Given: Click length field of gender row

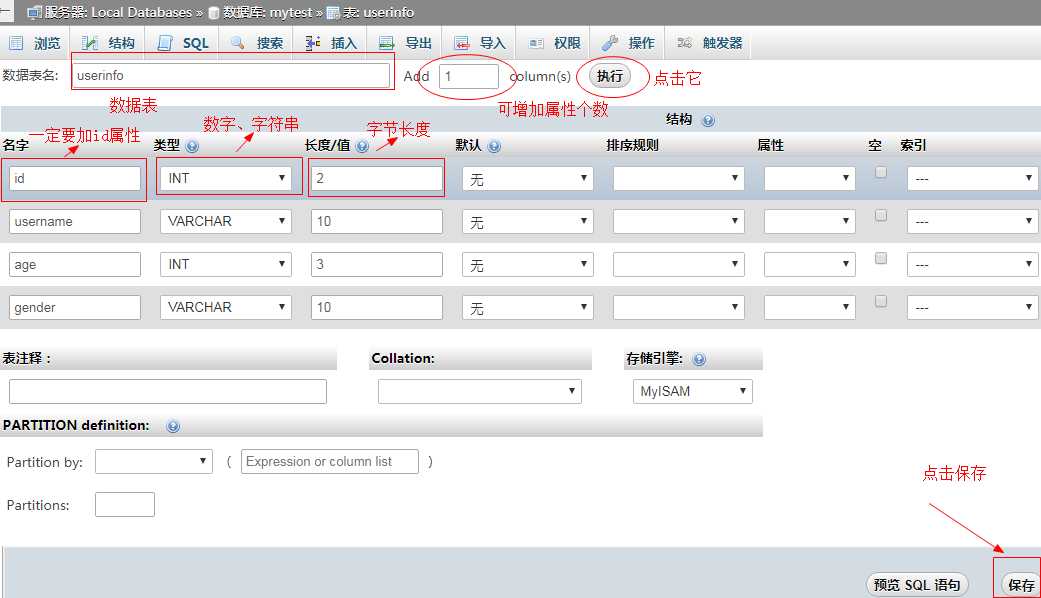Looking at the screenshot, I should tap(376, 307).
